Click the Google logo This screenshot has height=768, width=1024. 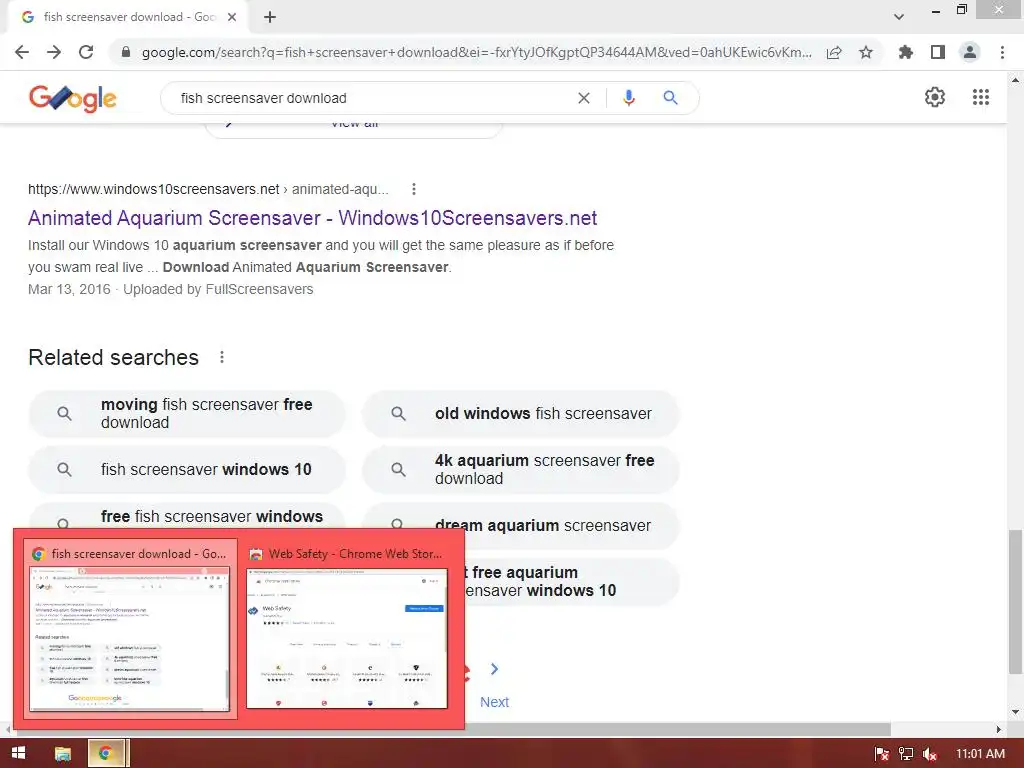(x=72, y=99)
